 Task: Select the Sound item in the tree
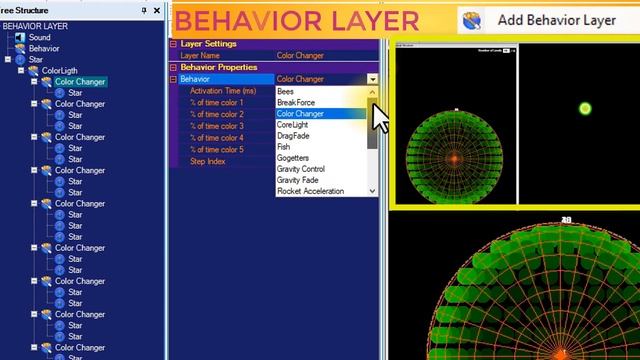tap(40, 38)
